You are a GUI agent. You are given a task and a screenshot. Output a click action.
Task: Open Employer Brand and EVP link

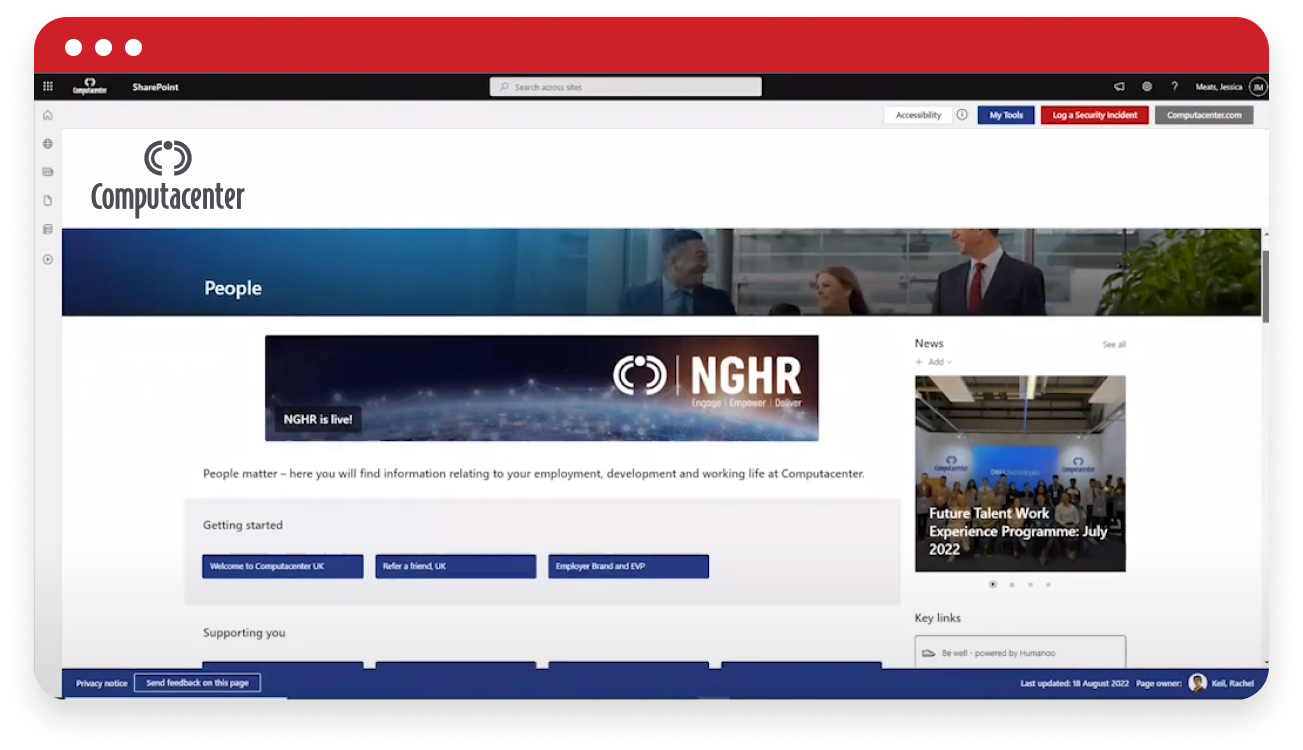(x=628, y=566)
